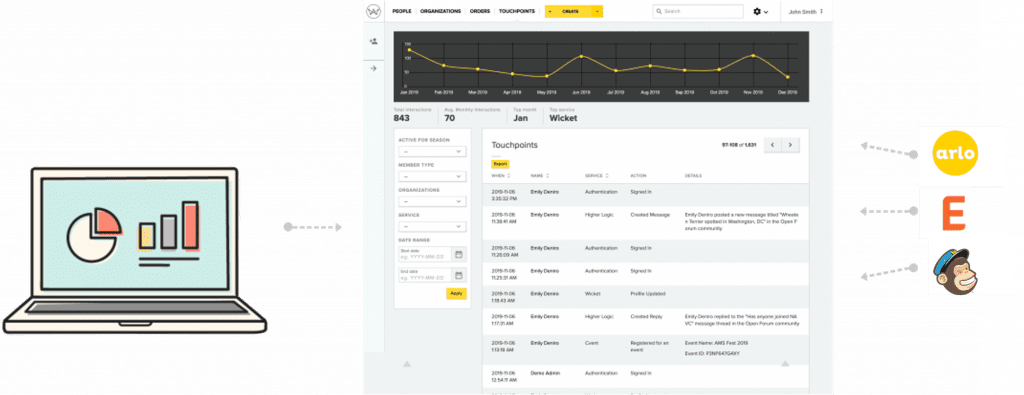Open the Service filter dropdown
This screenshot has width=1024, height=395.
coord(432,227)
